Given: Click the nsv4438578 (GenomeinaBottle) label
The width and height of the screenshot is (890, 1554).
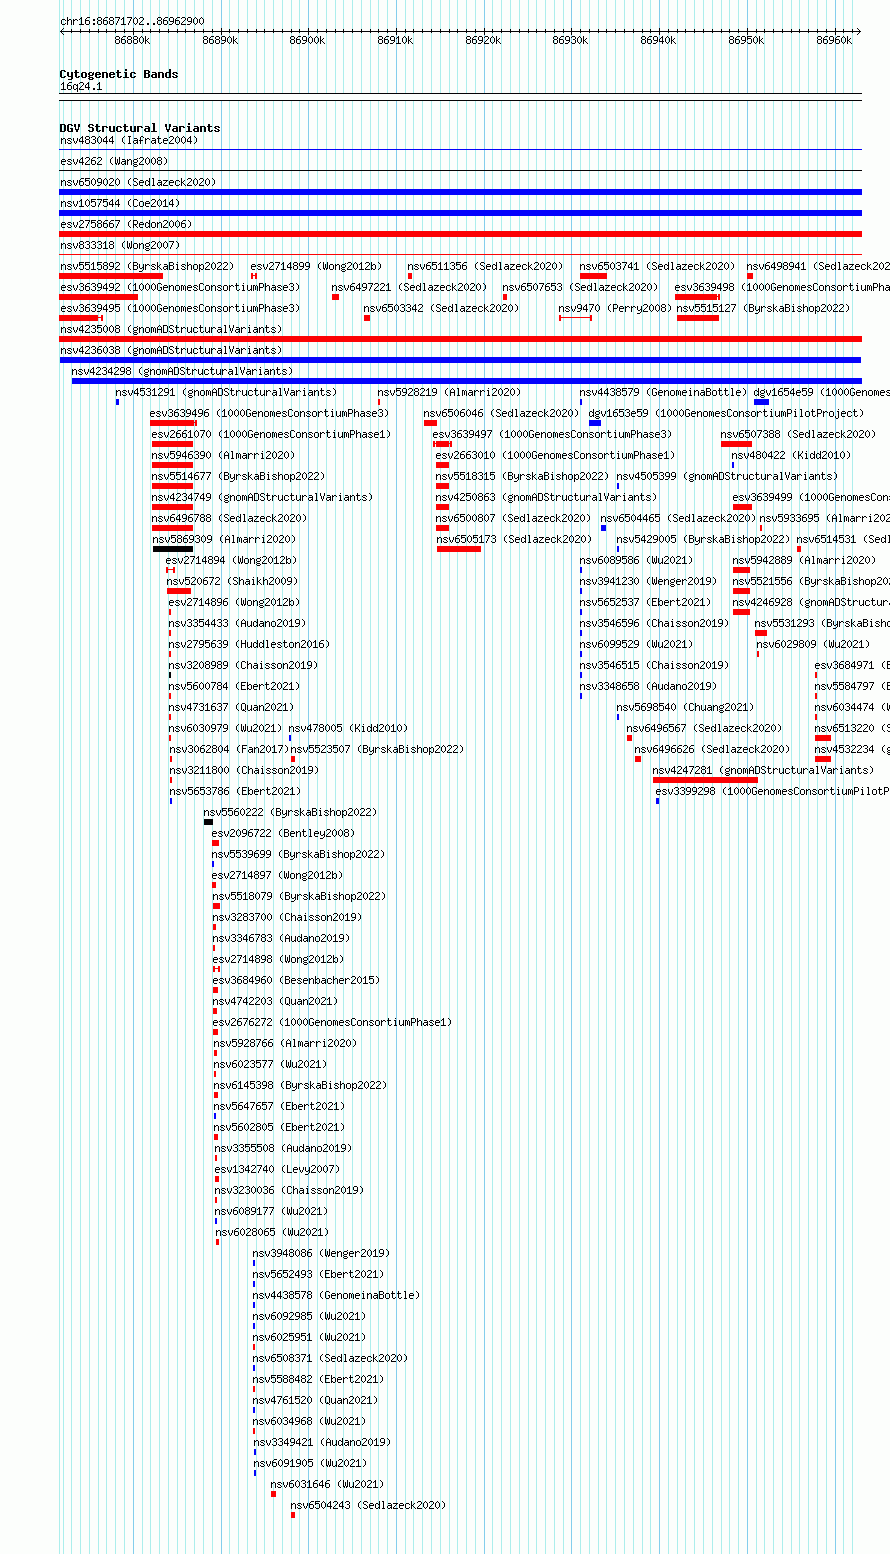Looking at the screenshot, I should pos(336,1295).
